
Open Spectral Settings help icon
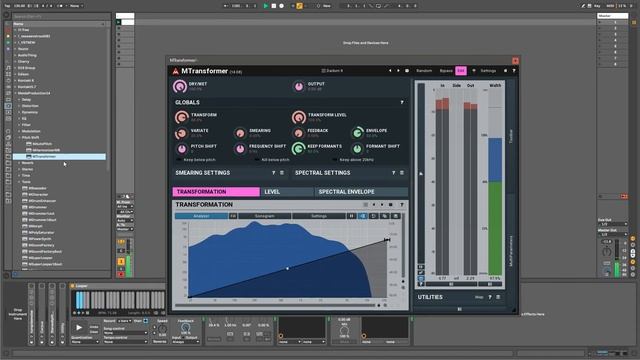[x=393, y=173]
